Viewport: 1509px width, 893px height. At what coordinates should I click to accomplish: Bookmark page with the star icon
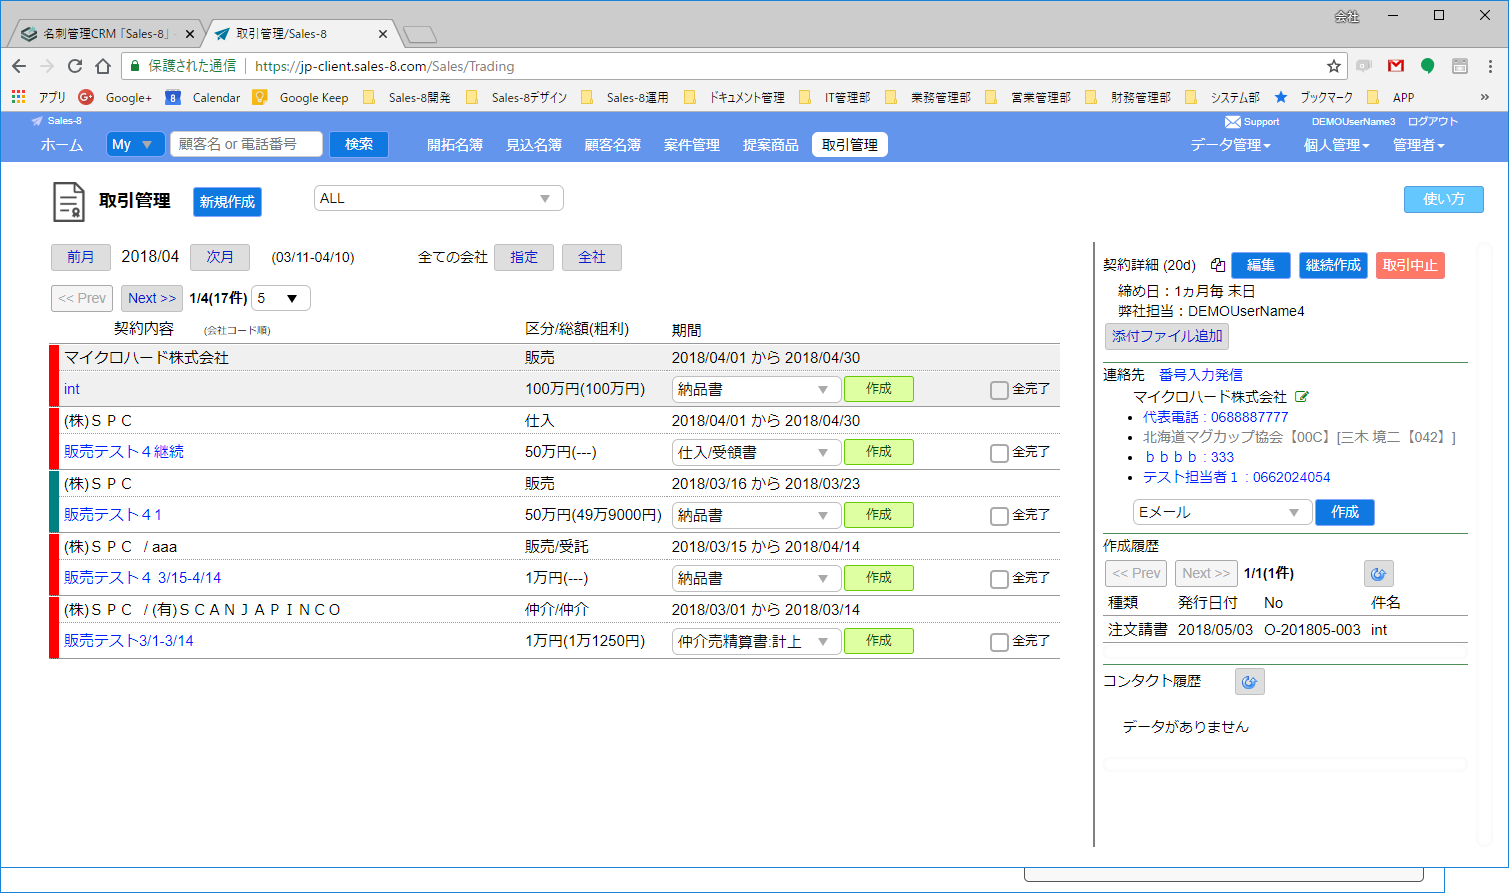coord(1334,66)
